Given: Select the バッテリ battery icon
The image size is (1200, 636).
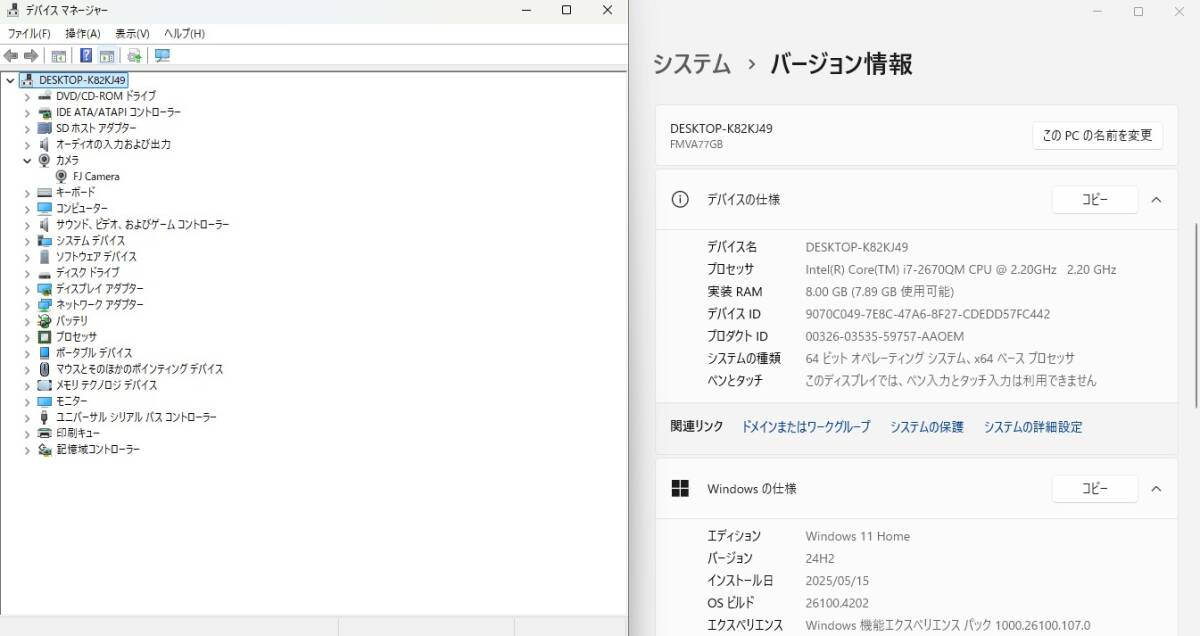Looking at the screenshot, I should click(44, 321).
